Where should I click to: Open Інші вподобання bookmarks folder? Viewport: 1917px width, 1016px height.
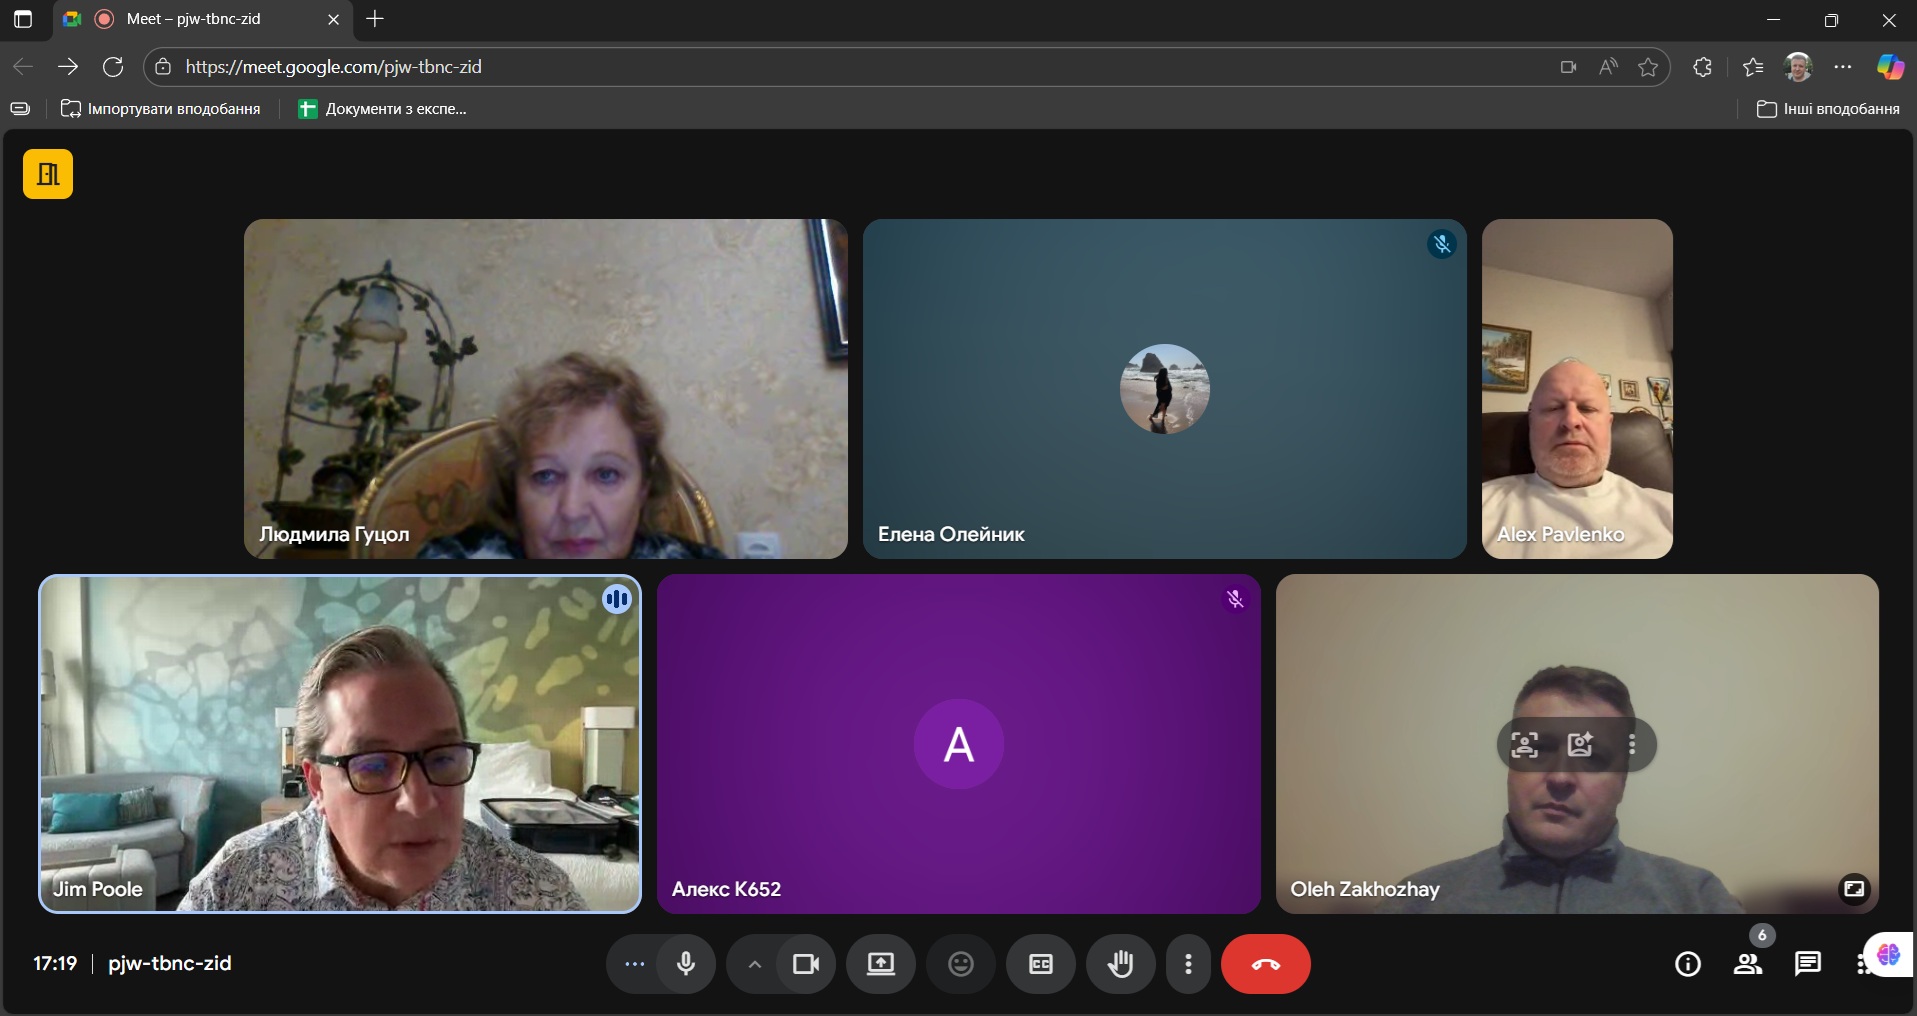tap(1828, 109)
